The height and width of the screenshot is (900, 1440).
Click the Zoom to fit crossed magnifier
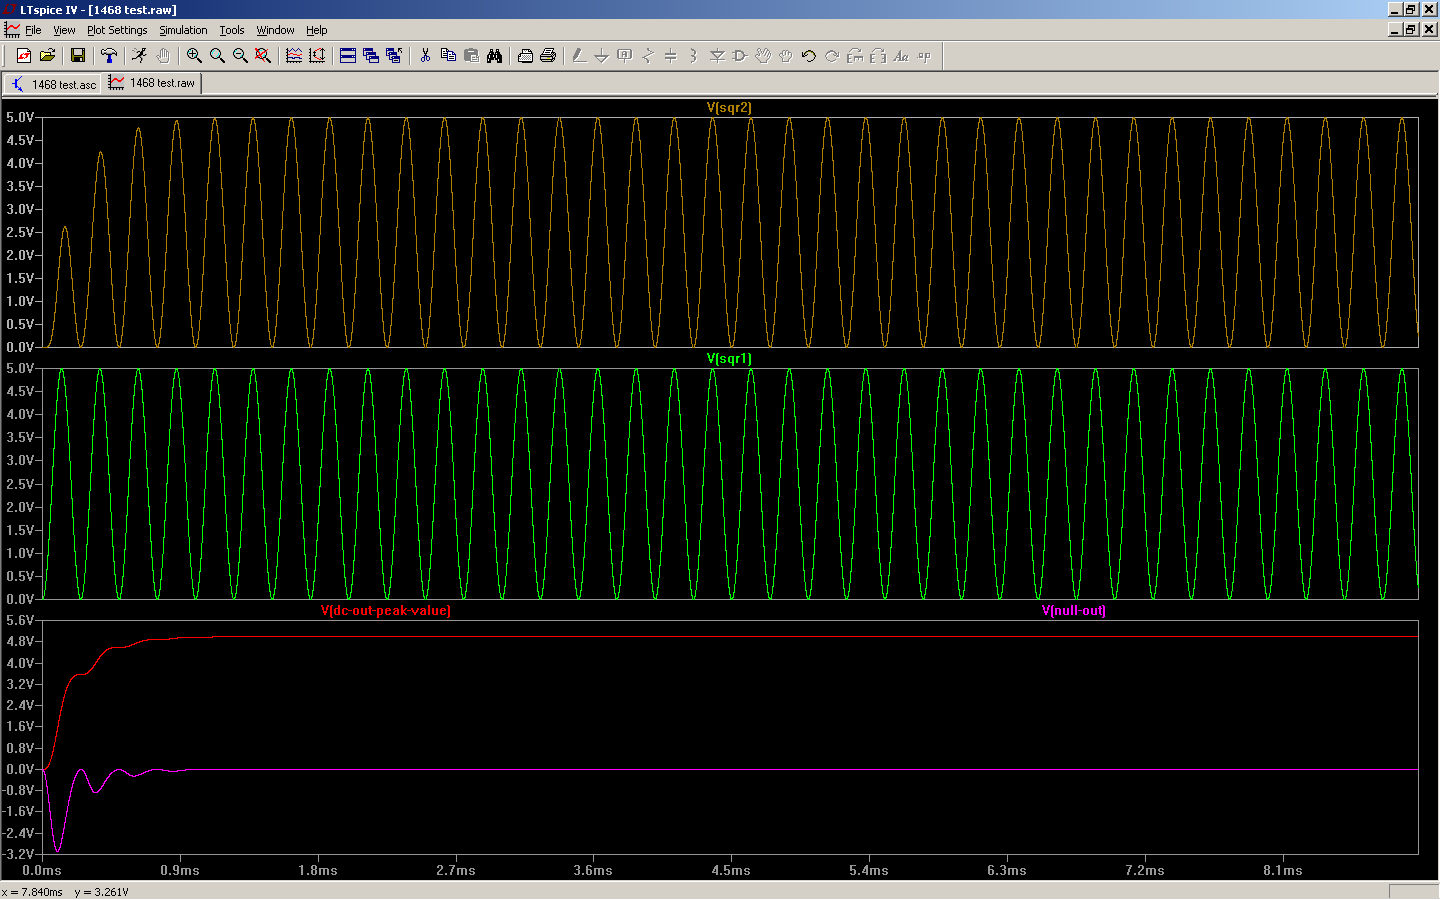[263, 56]
